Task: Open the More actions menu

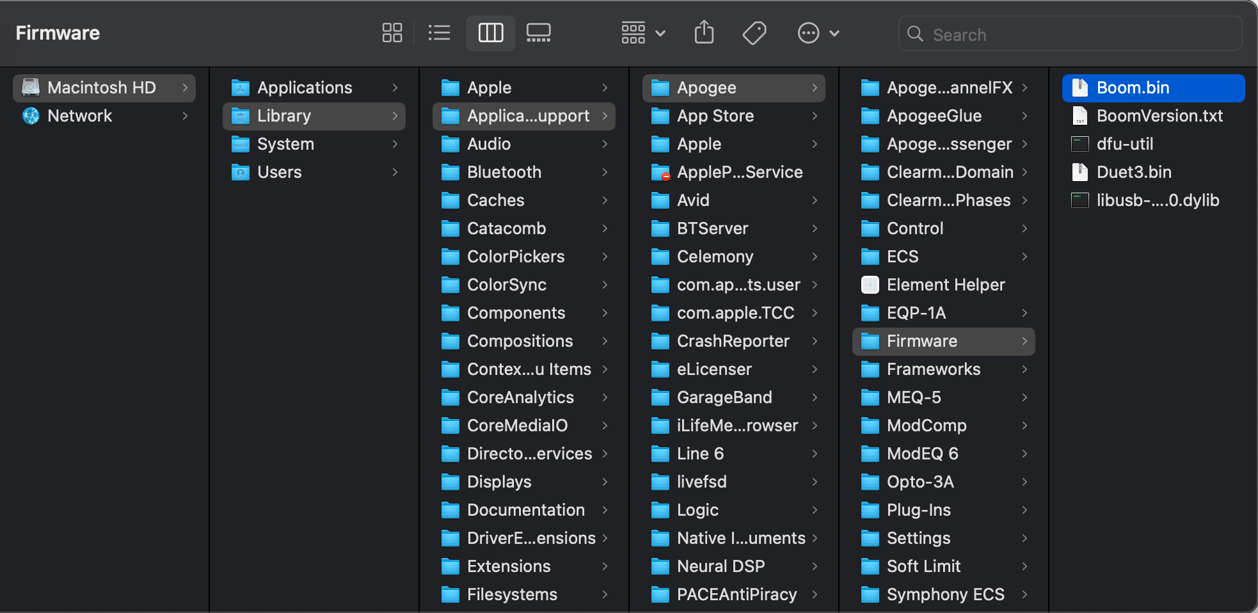Action: tap(817, 33)
